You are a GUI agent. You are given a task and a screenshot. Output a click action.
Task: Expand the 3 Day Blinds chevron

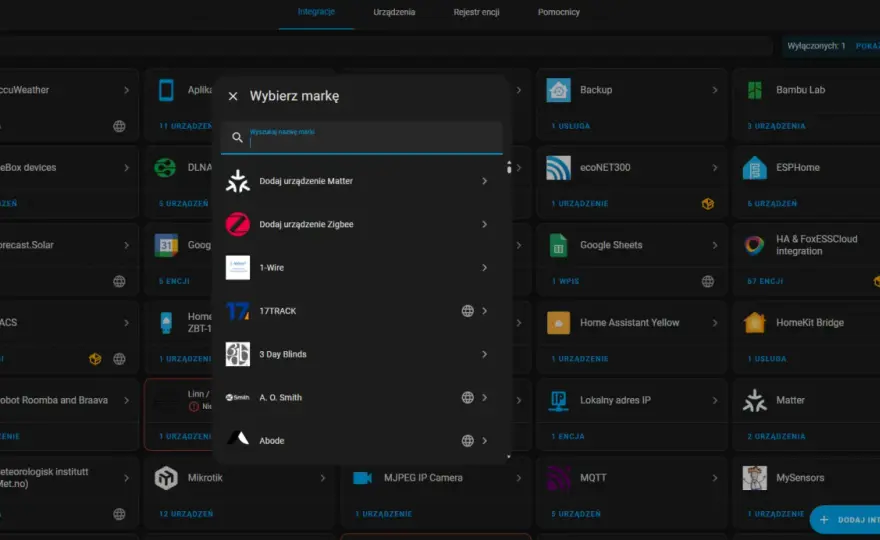tap(484, 354)
